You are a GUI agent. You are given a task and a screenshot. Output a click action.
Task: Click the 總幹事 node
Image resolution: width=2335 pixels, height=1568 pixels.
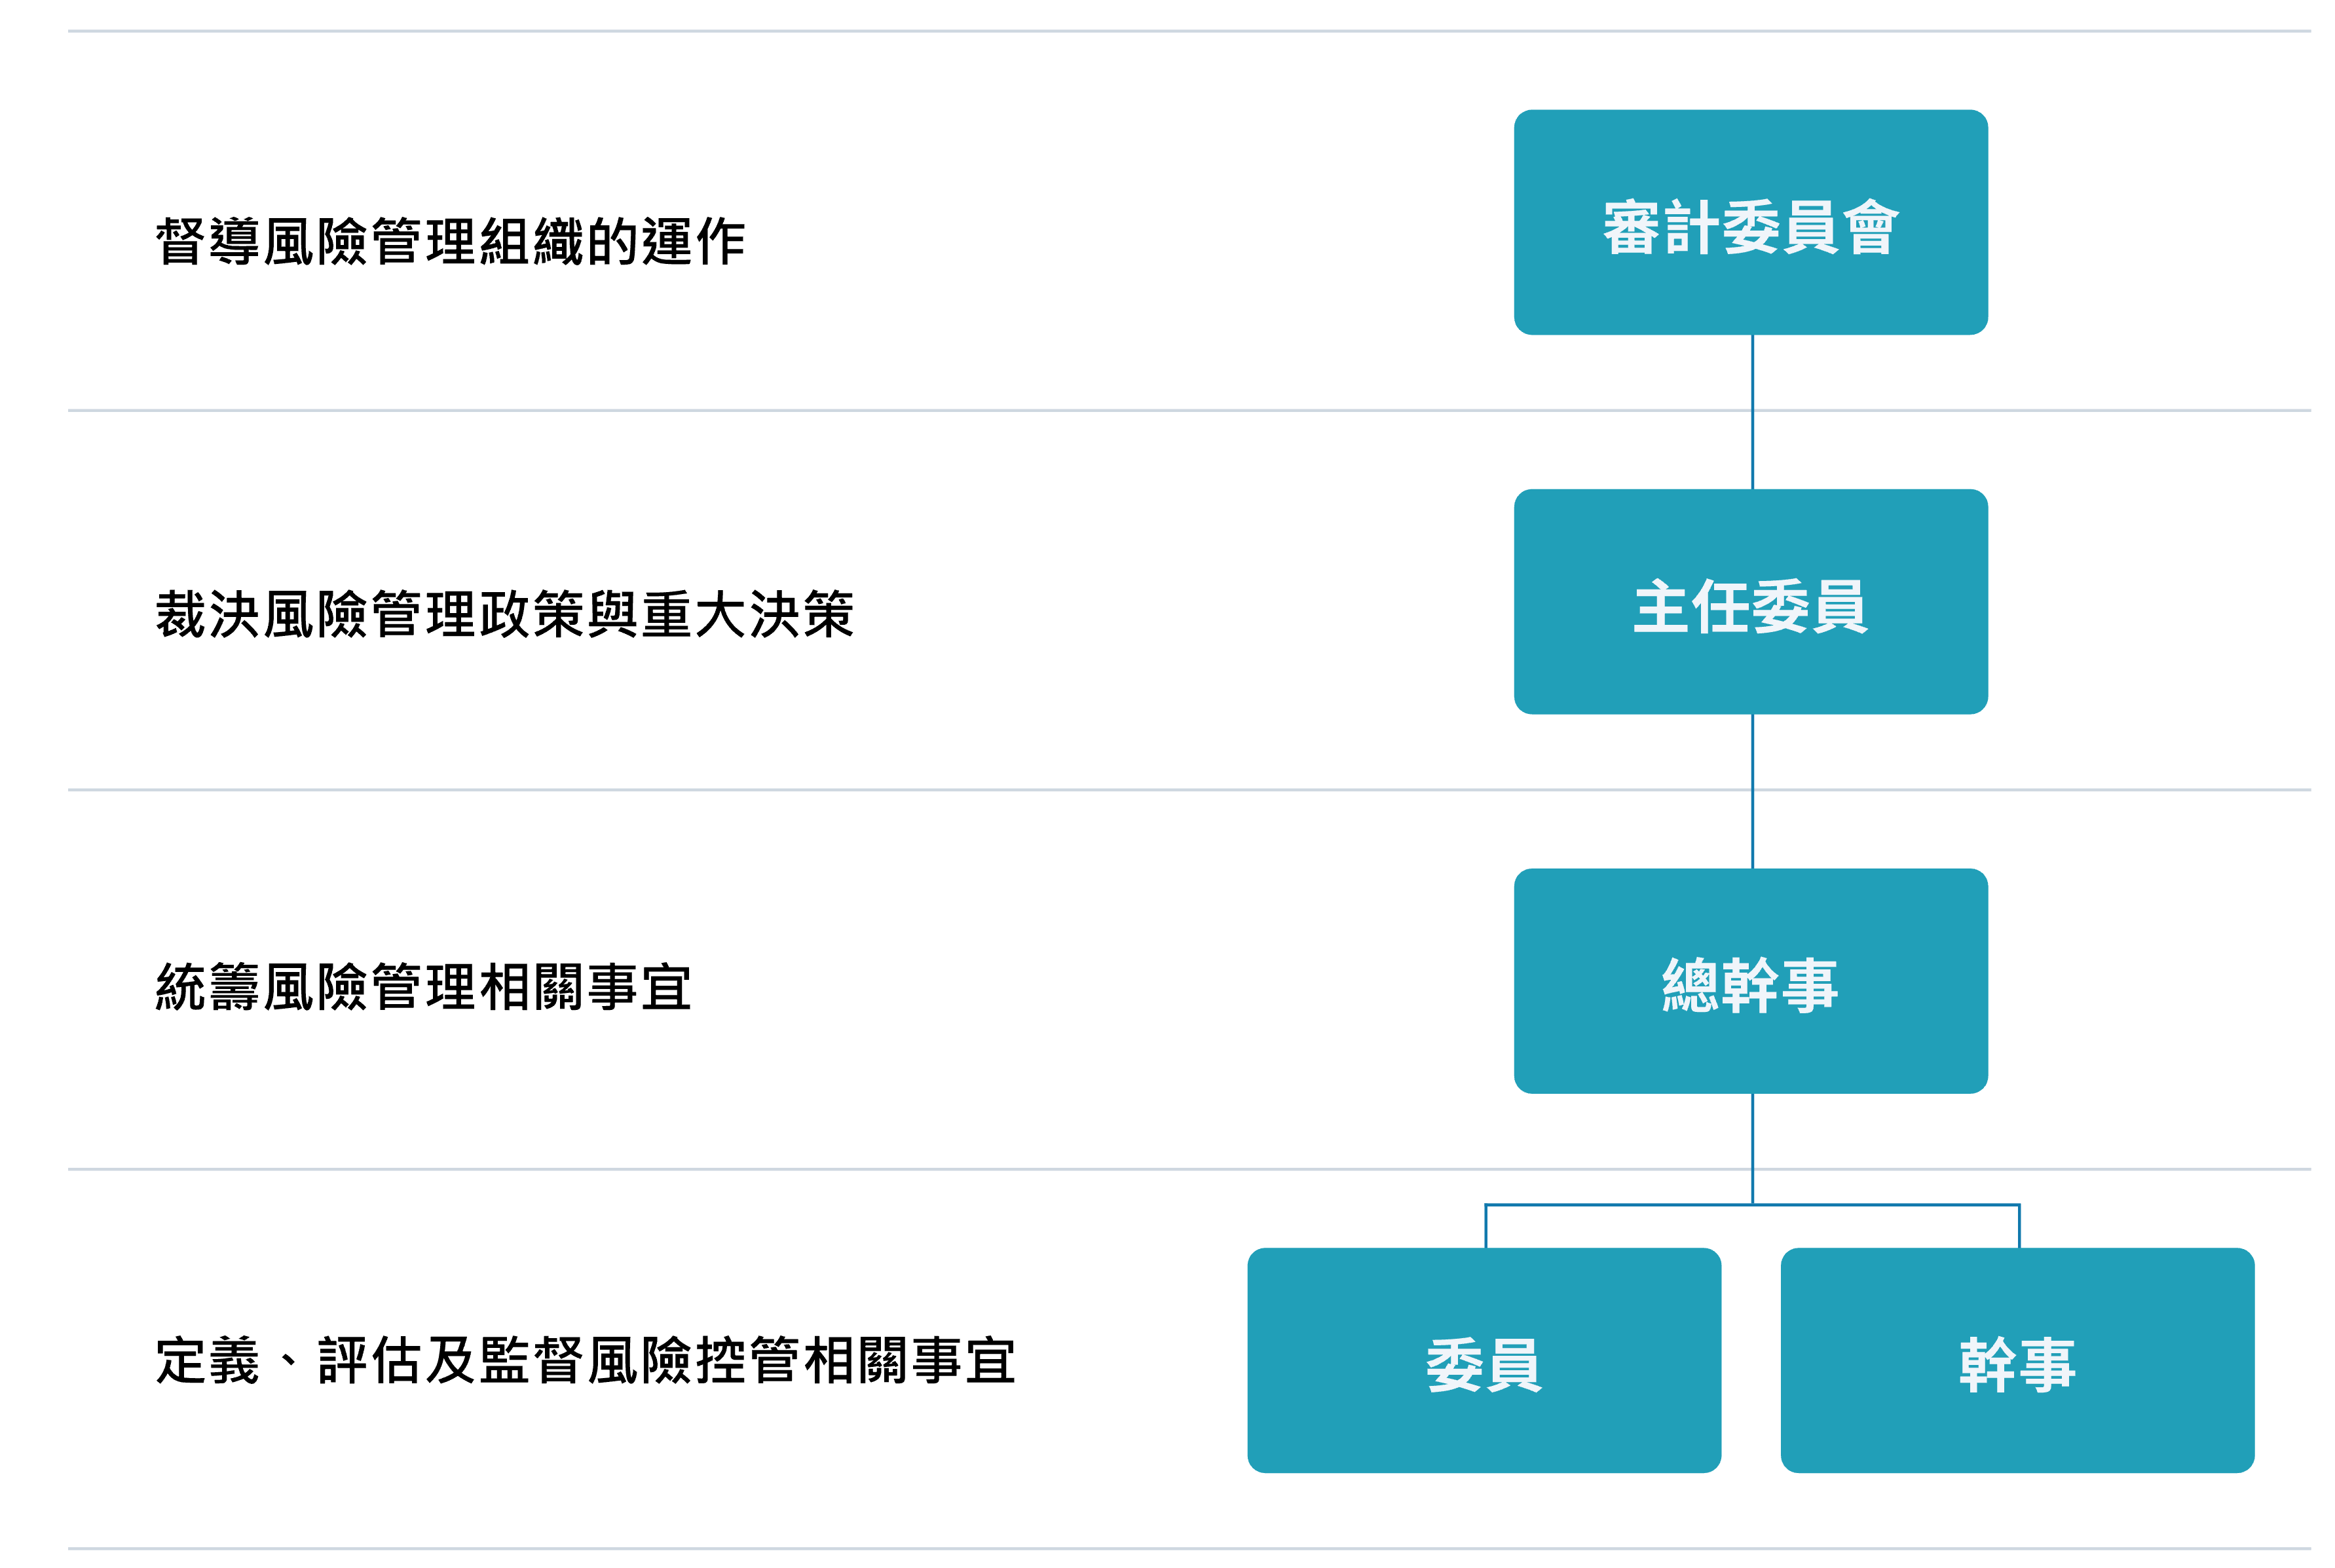click(1750, 980)
